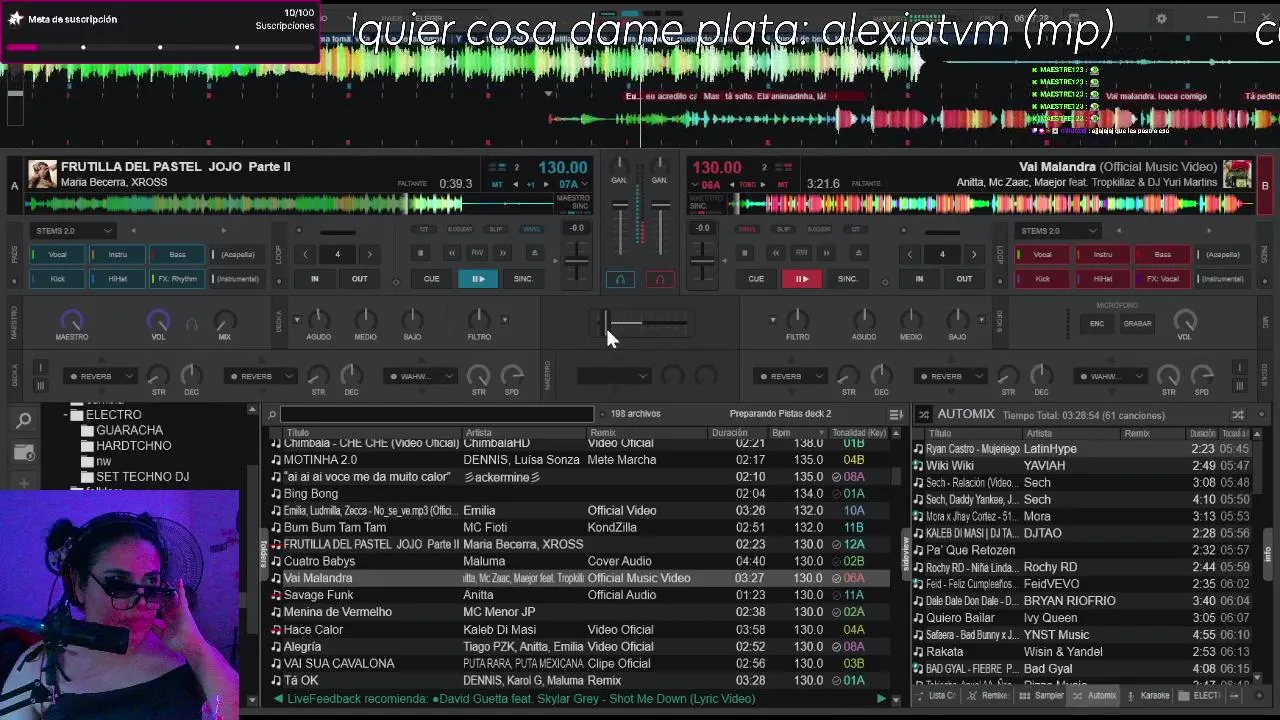
Task: Switch to Automix tab in sideview
Action: coord(1094,696)
